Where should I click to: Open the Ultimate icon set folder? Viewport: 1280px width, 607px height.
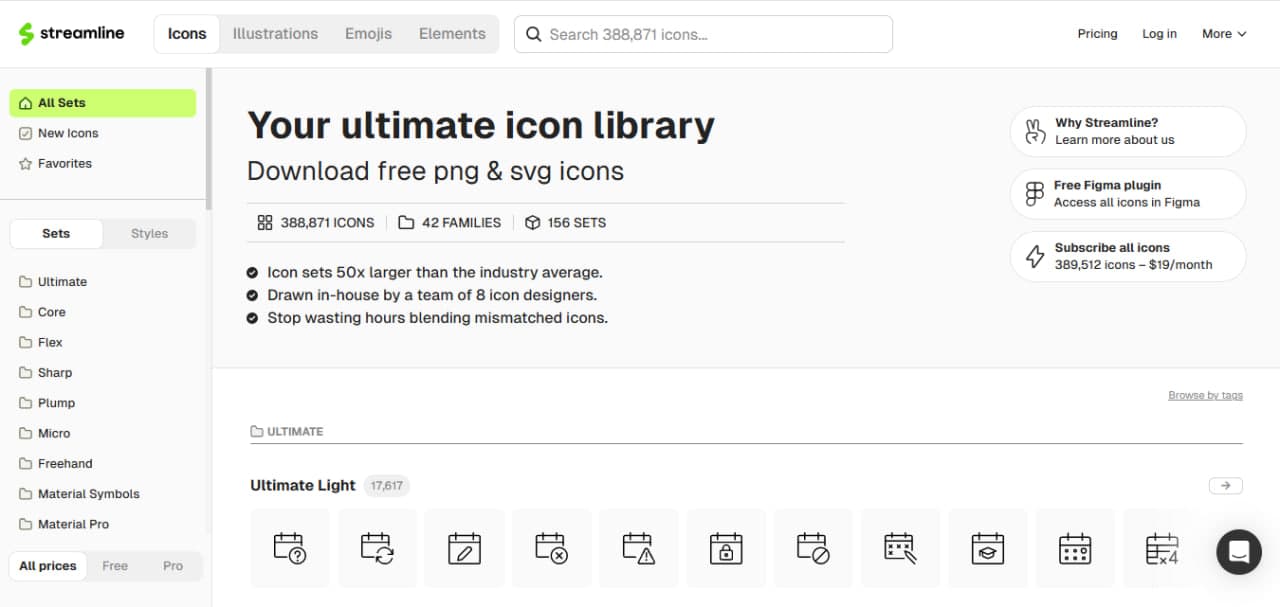point(53,282)
